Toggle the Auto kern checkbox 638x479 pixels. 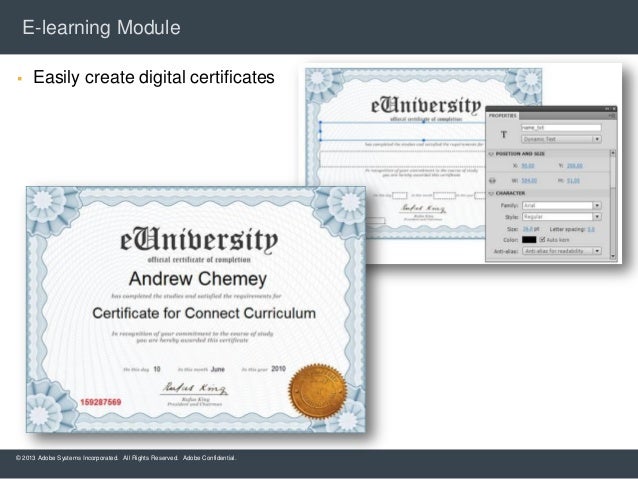(542, 240)
